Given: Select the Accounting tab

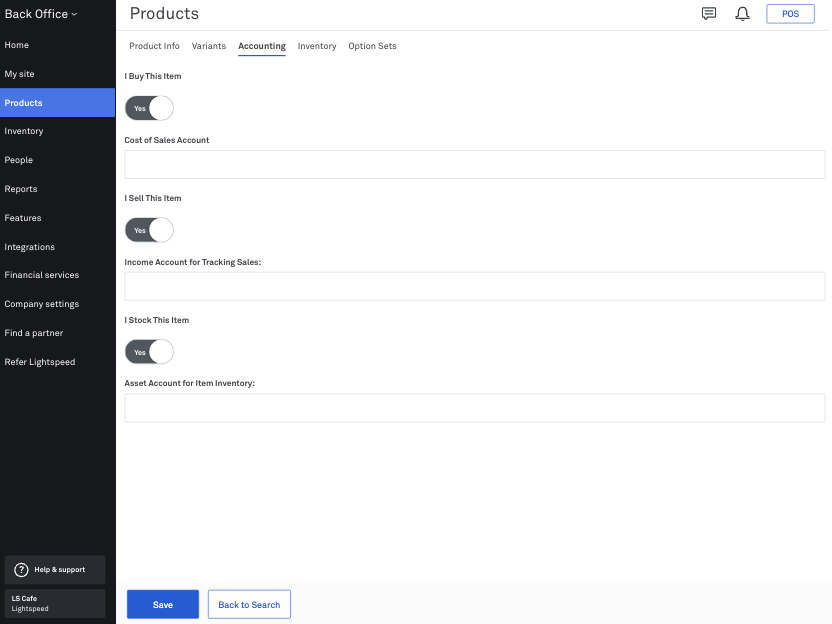Looking at the screenshot, I should (x=262, y=46).
